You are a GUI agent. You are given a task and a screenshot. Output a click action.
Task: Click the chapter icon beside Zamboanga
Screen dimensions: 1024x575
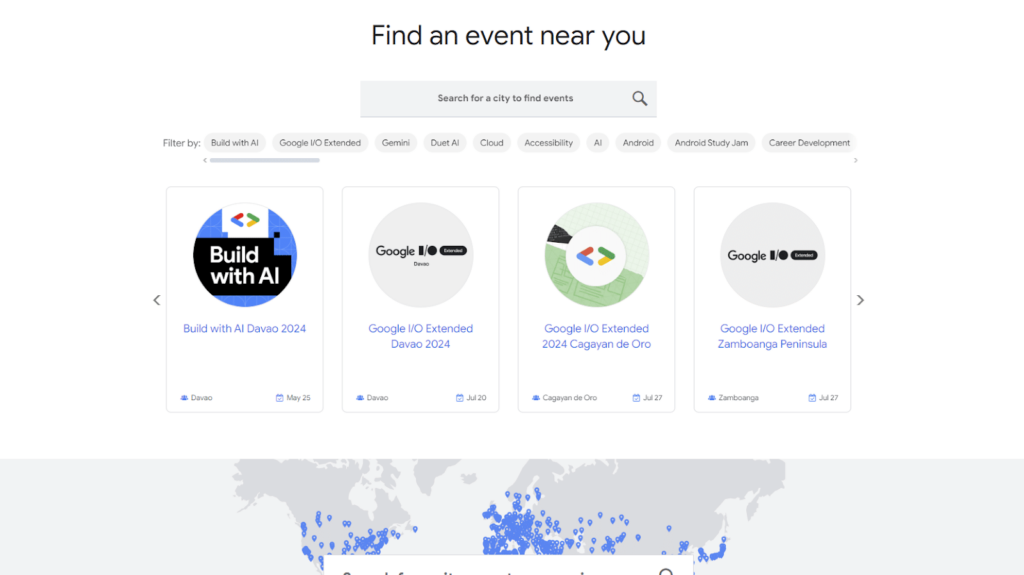click(712, 397)
